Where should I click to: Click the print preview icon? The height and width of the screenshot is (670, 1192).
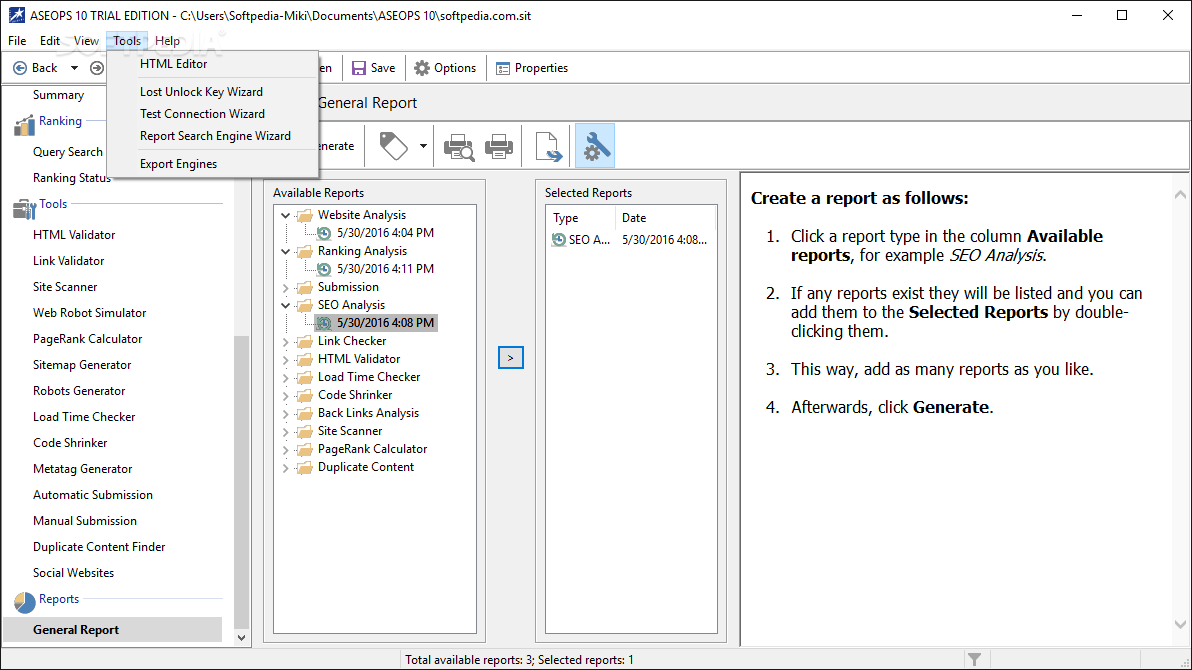click(x=459, y=146)
